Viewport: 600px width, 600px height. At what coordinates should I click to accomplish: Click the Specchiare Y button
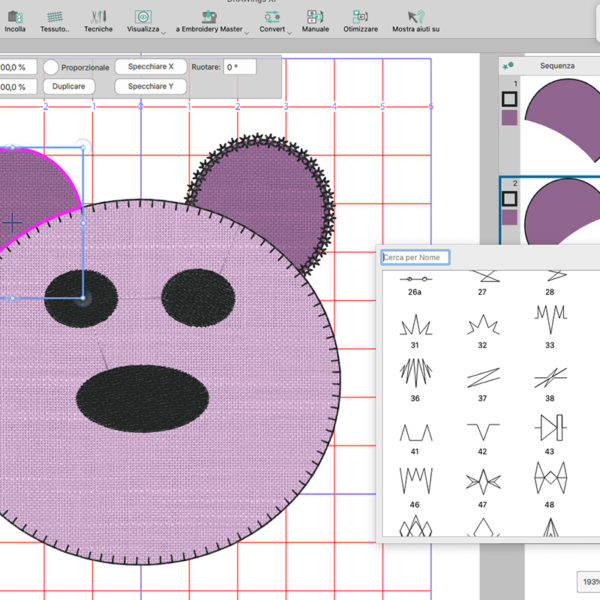click(x=151, y=86)
